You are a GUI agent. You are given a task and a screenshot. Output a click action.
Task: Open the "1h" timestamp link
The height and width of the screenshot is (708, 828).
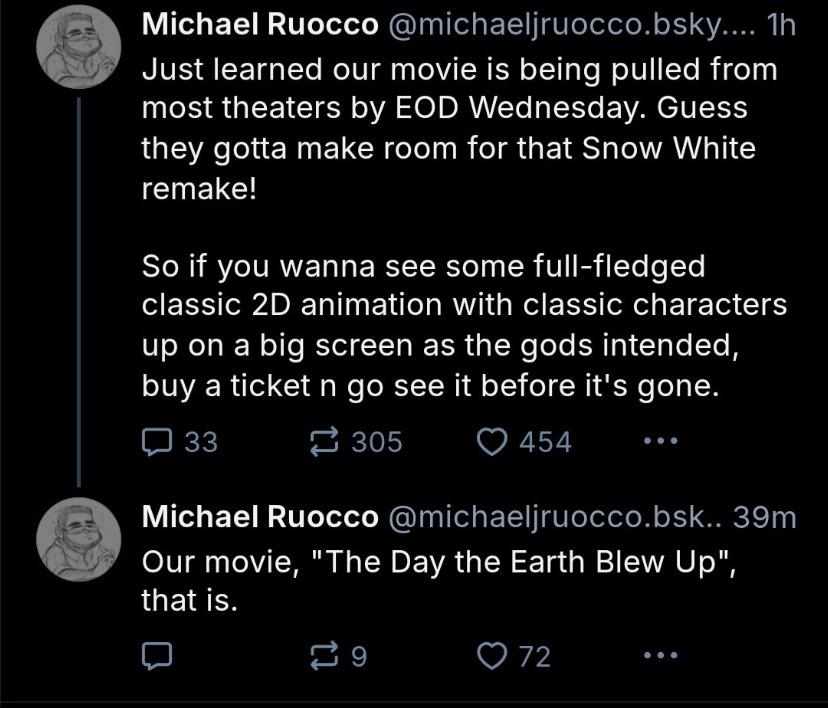[778, 26]
